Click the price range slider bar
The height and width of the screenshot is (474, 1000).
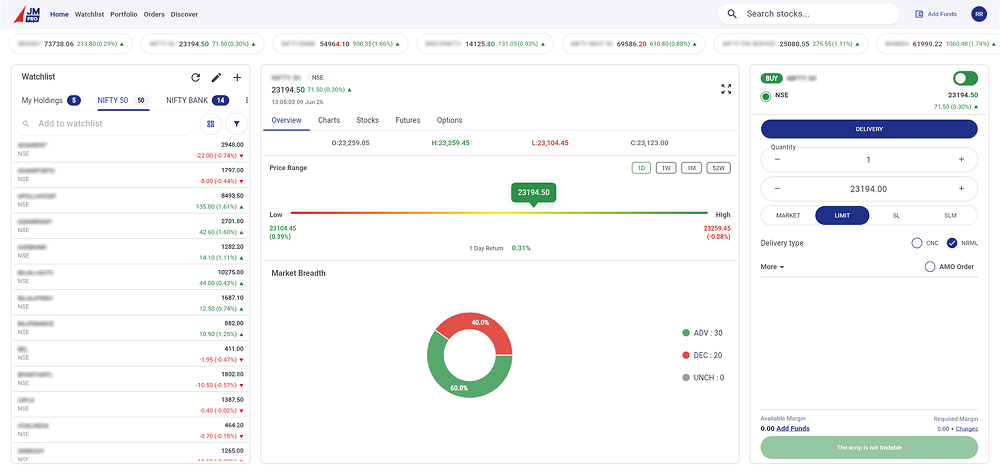pos(499,213)
